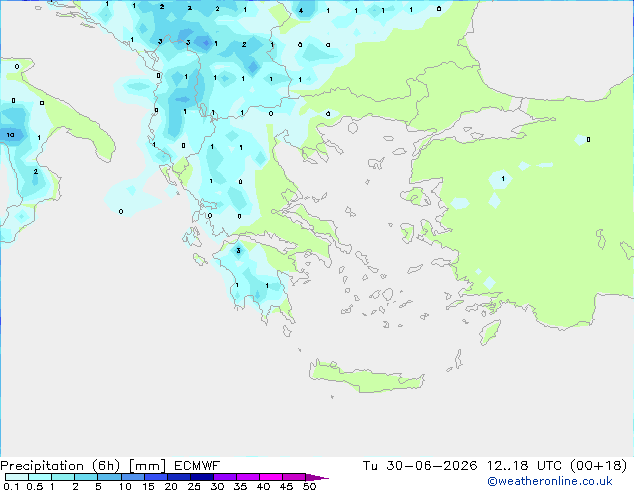The width and height of the screenshot is (634, 490).
Task: Click the '2' value over Calabria, Italy
Action: point(36,171)
